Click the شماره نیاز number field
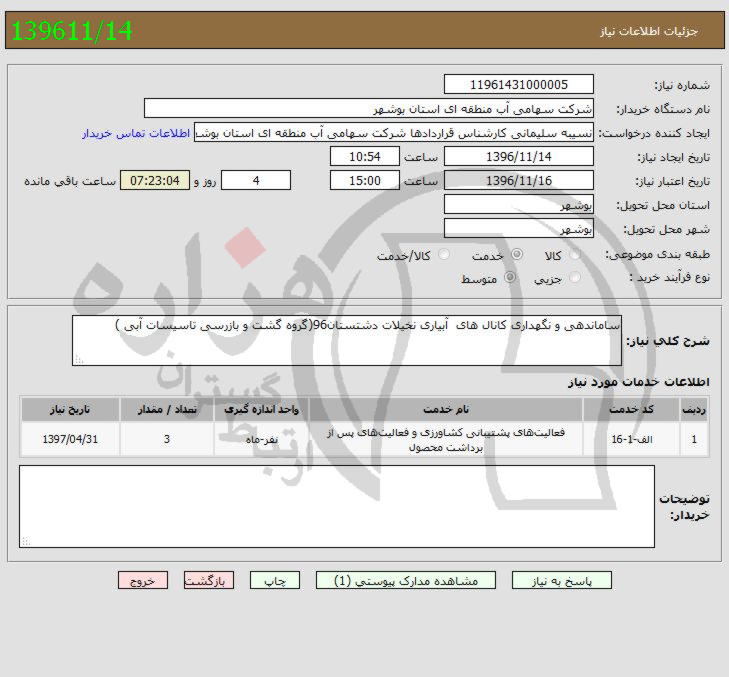 [x=518, y=85]
